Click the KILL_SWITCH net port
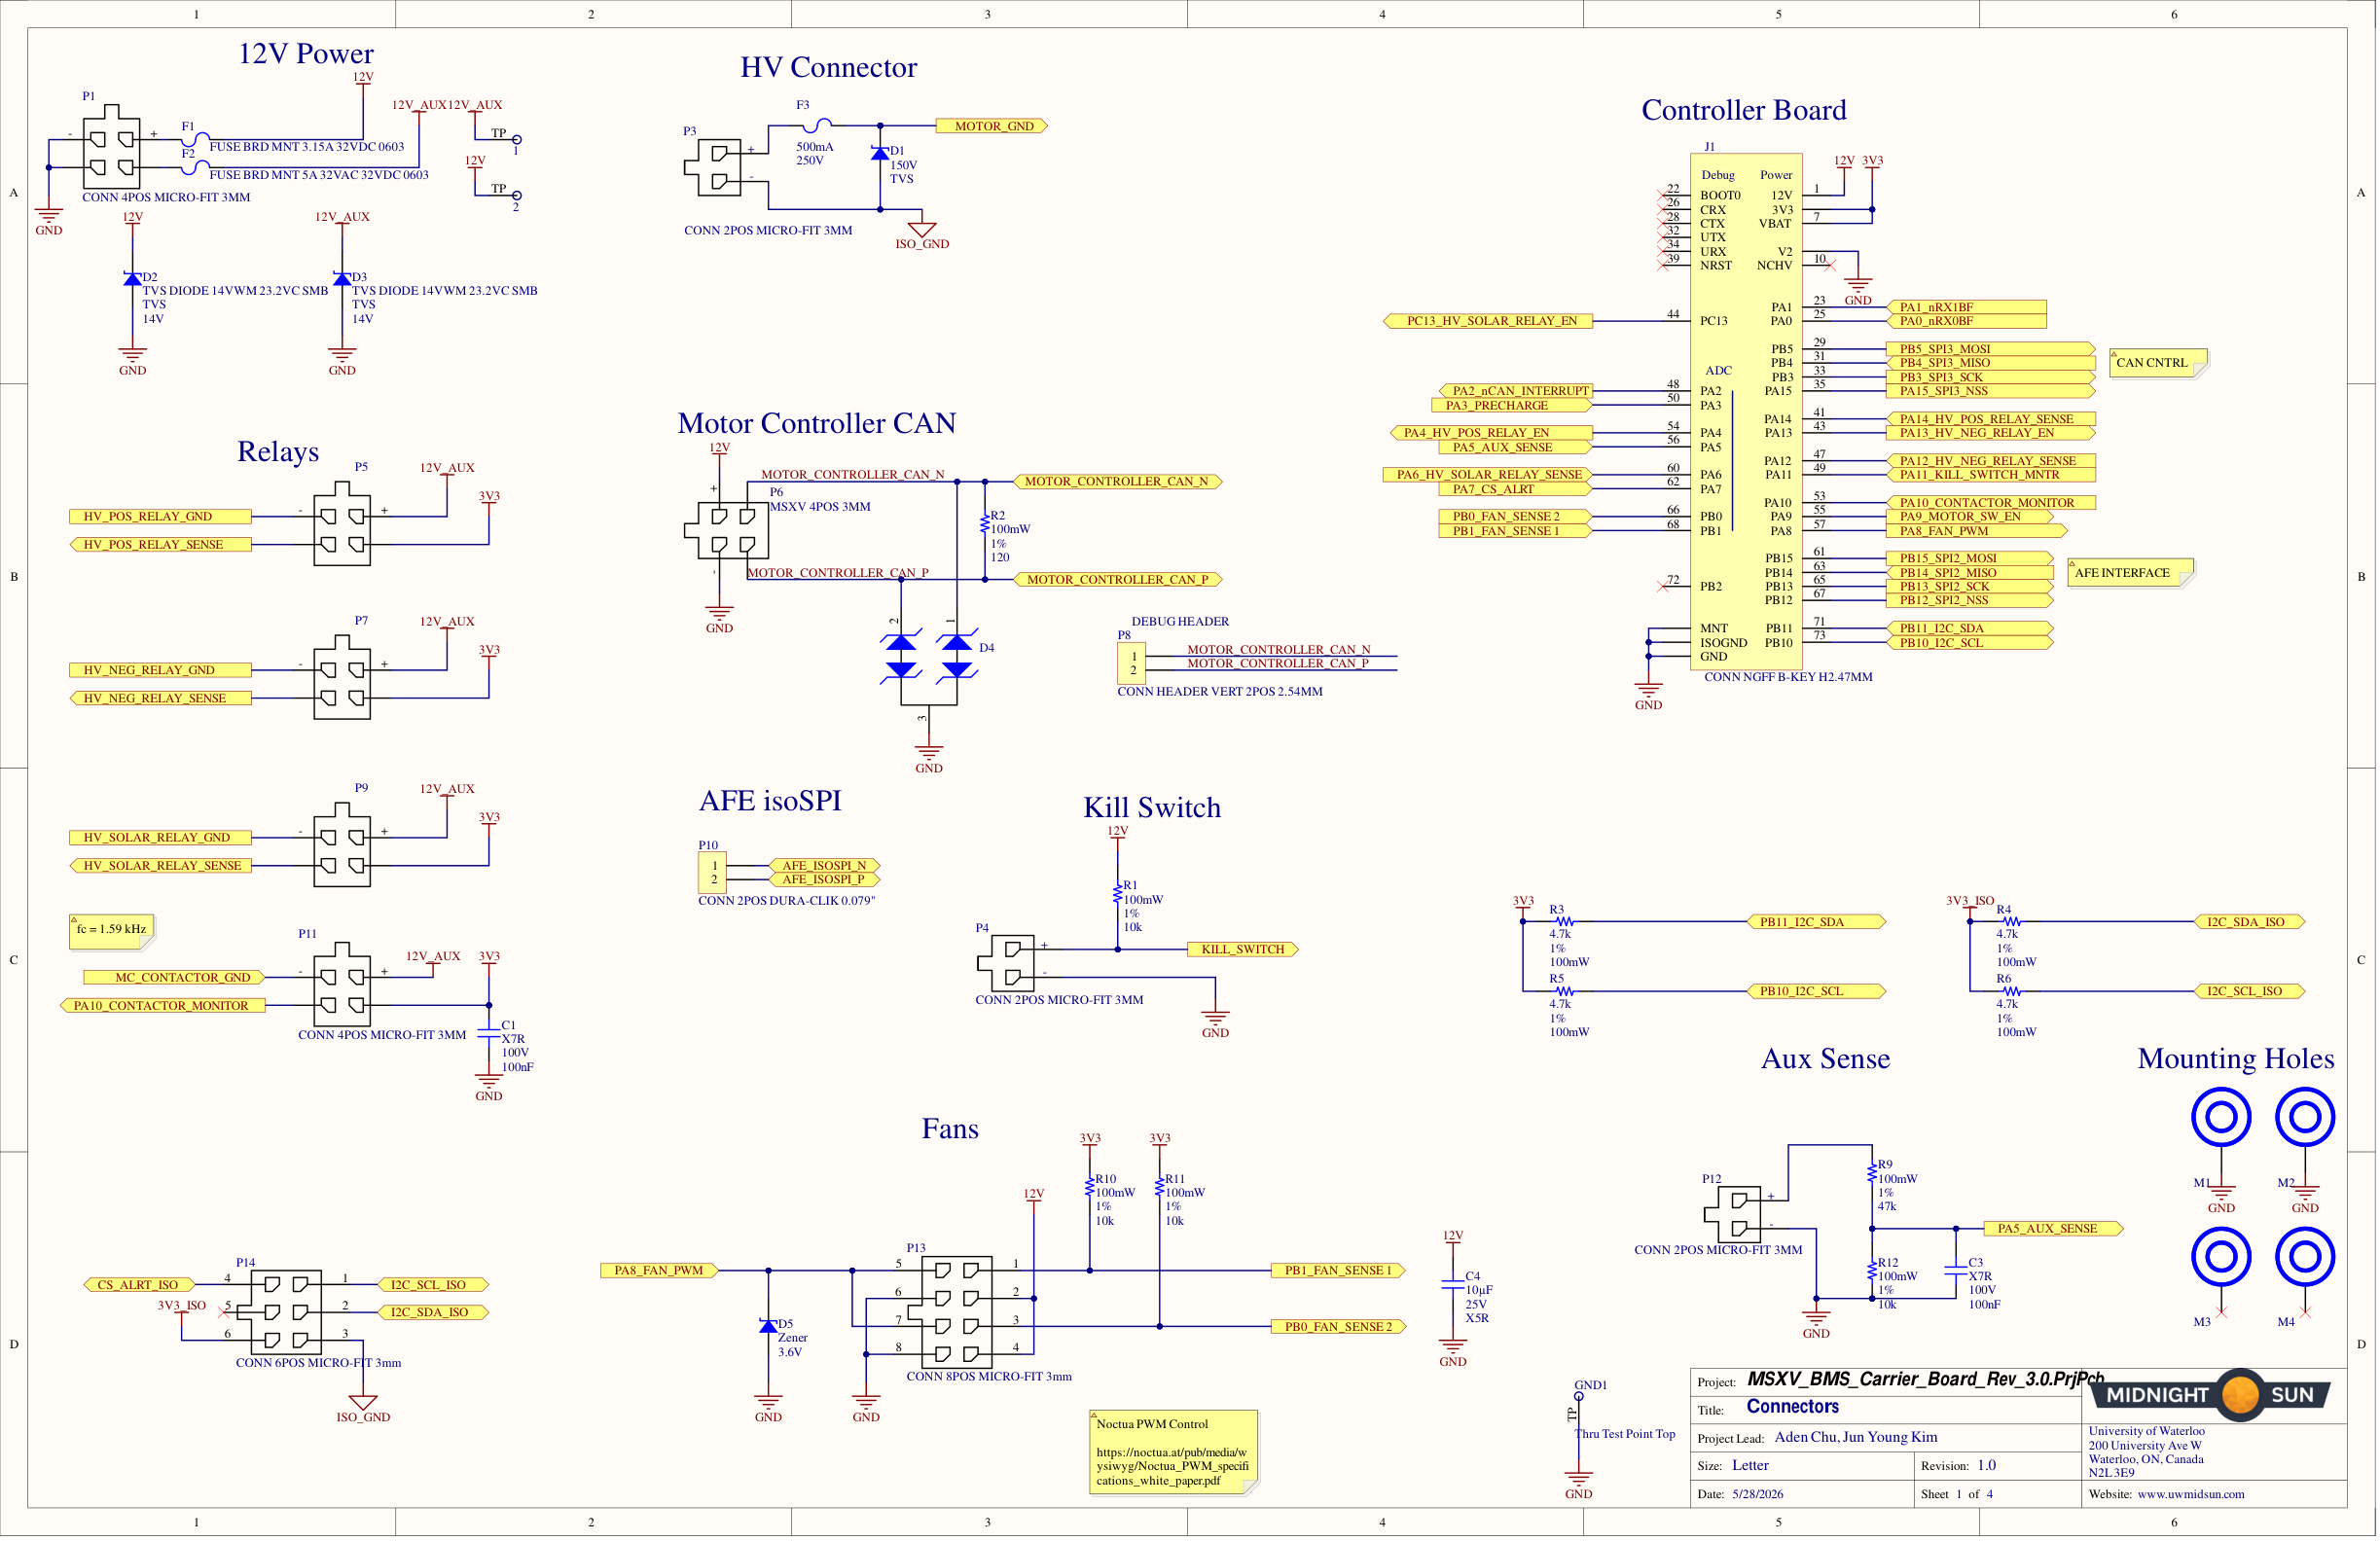 (1243, 950)
